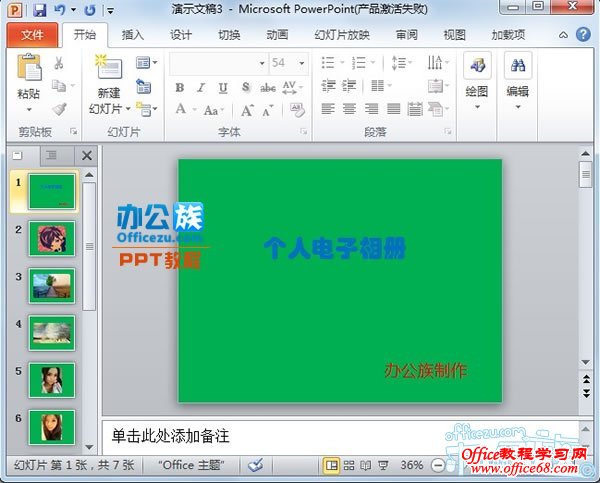
Task: Select slide 3 thumbnail in slide panel
Action: 52,284
